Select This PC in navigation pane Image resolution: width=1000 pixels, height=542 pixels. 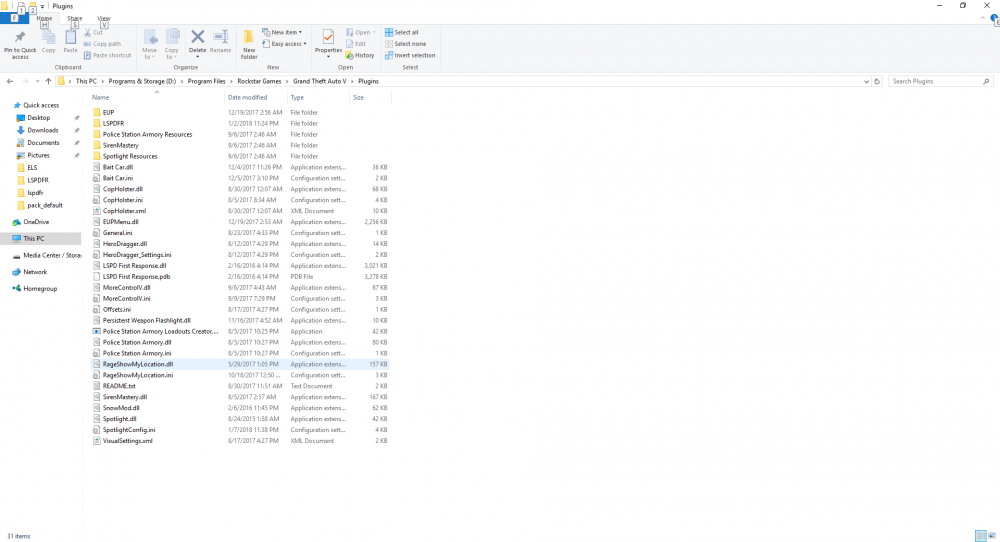[33, 238]
